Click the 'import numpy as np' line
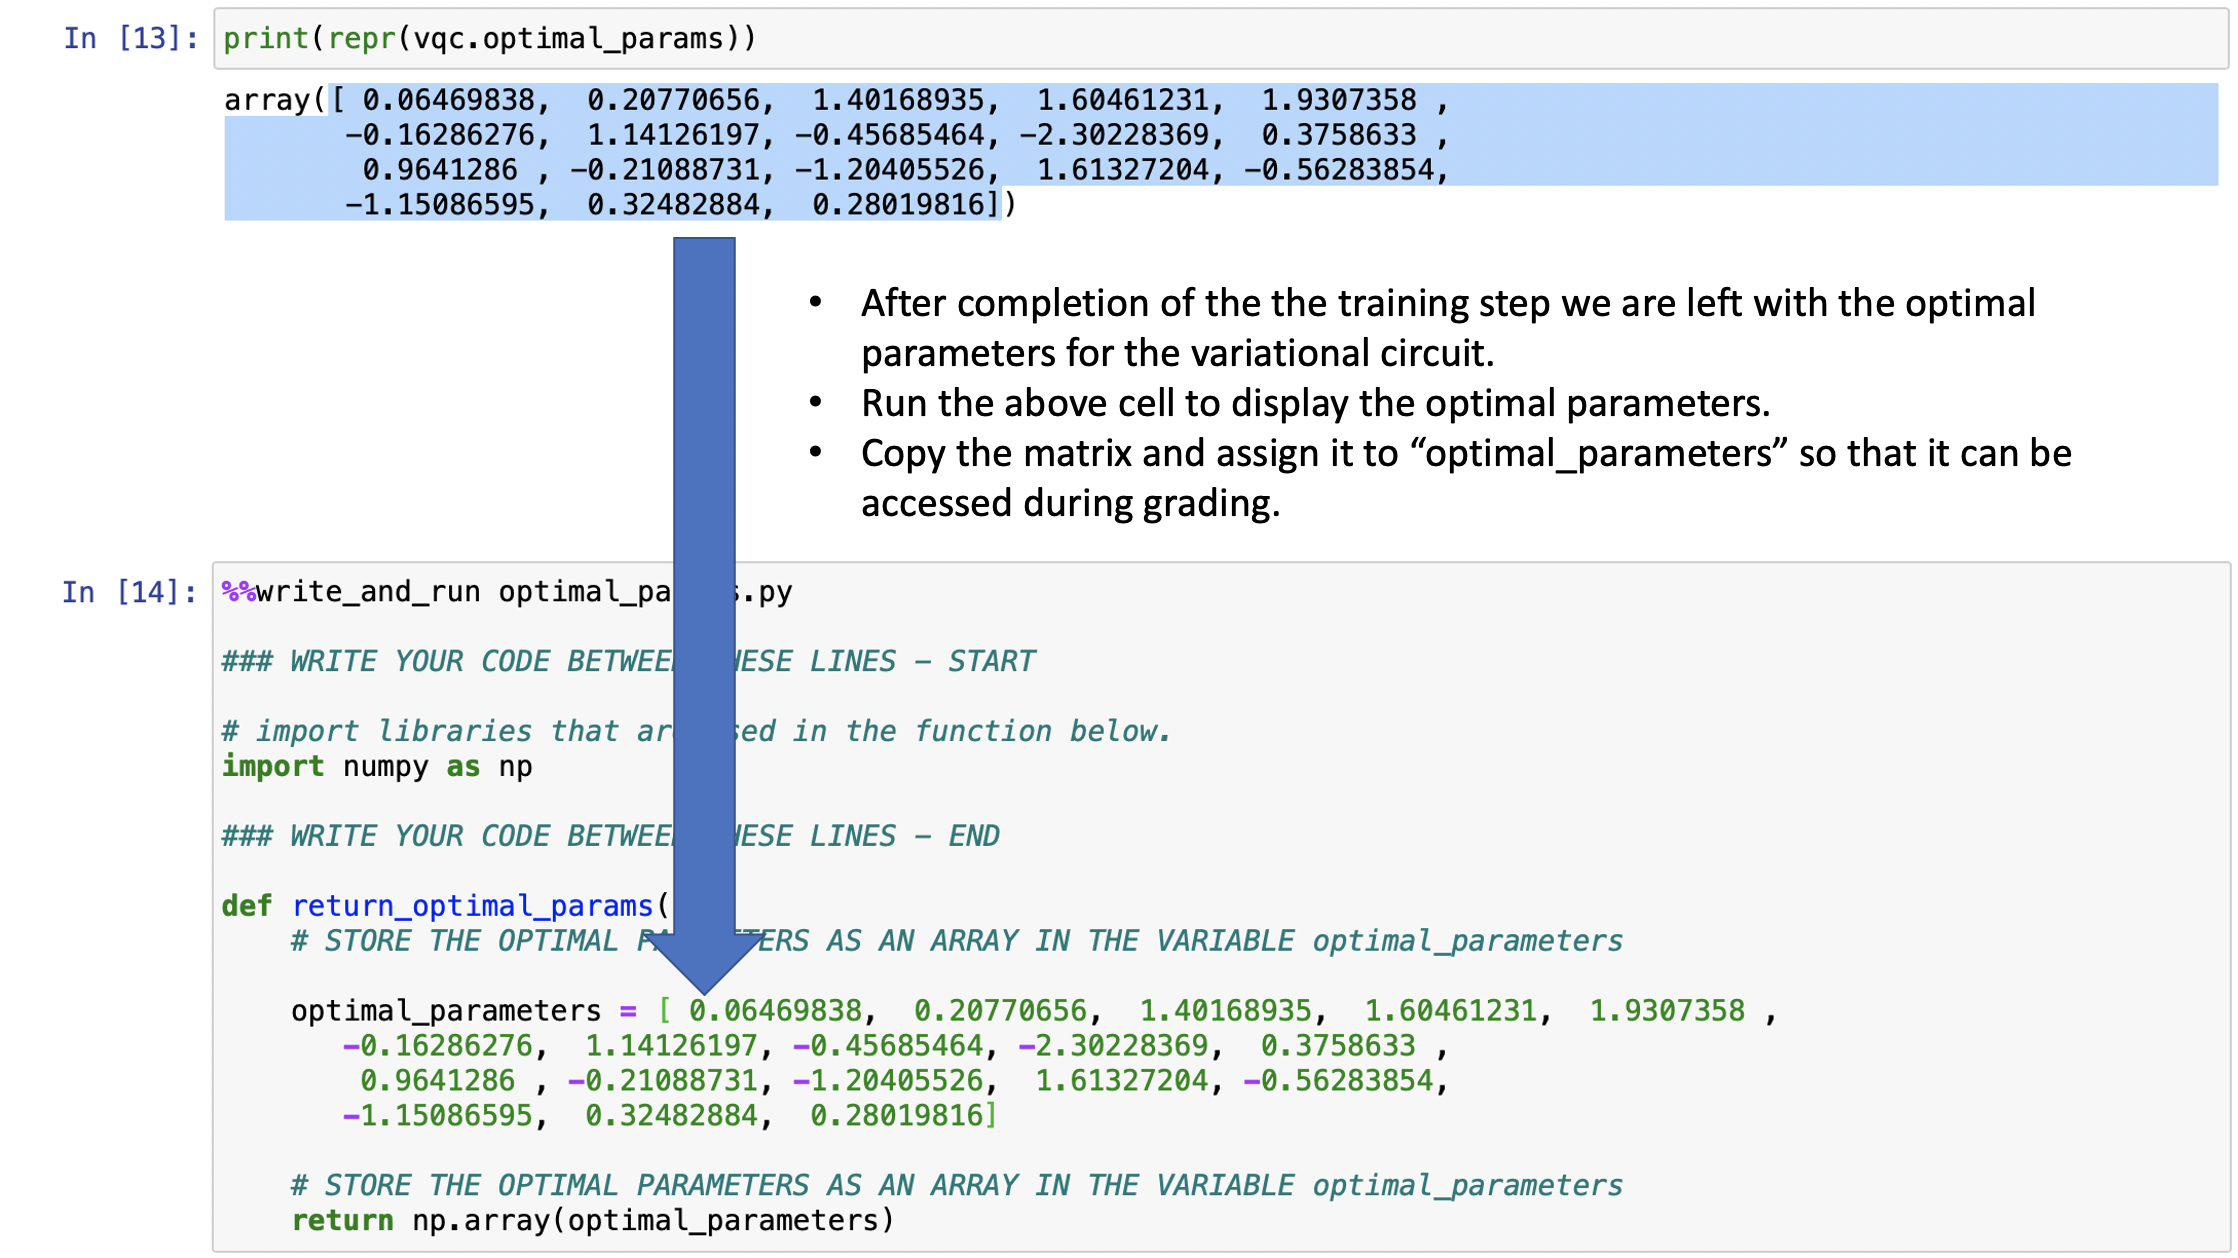This screenshot has height=1258, width=2238. tap(377, 767)
